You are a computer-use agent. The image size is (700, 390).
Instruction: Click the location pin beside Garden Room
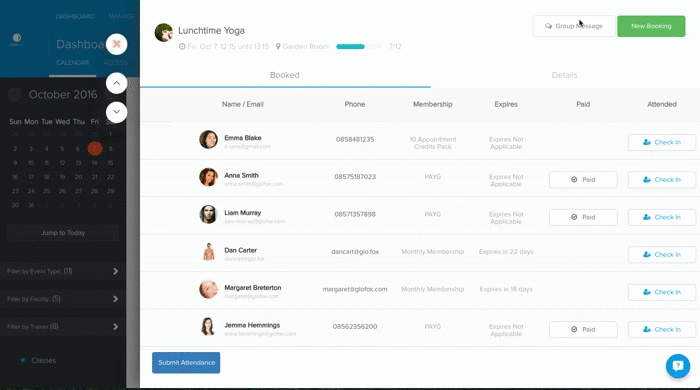click(x=278, y=46)
